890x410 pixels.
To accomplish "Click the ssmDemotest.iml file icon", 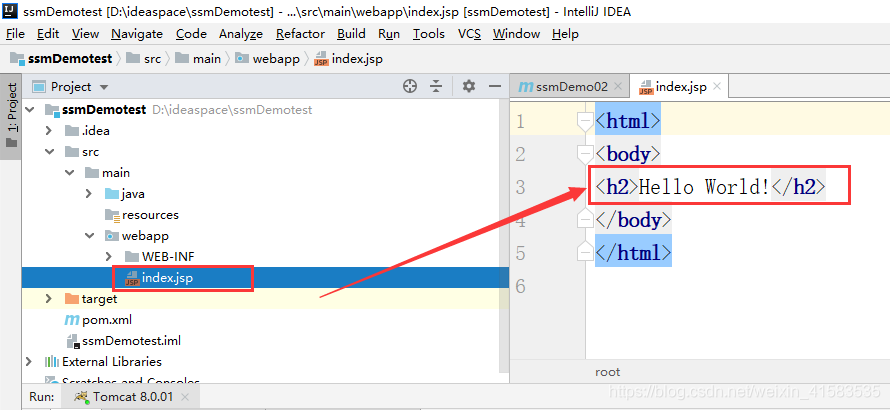I will (x=73, y=341).
